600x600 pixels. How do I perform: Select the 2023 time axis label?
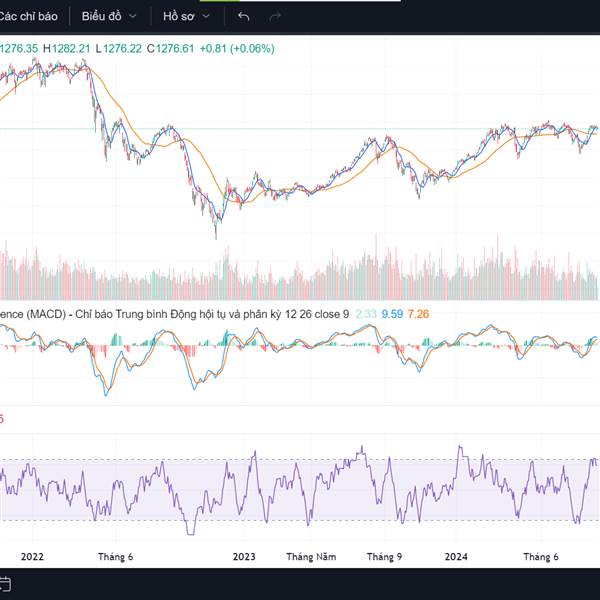244,557
